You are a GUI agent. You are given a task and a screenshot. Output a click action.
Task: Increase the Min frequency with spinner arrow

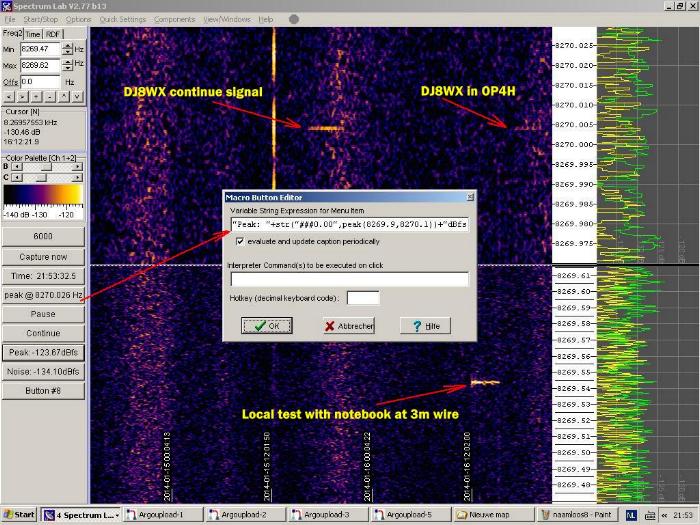[67, 44]
